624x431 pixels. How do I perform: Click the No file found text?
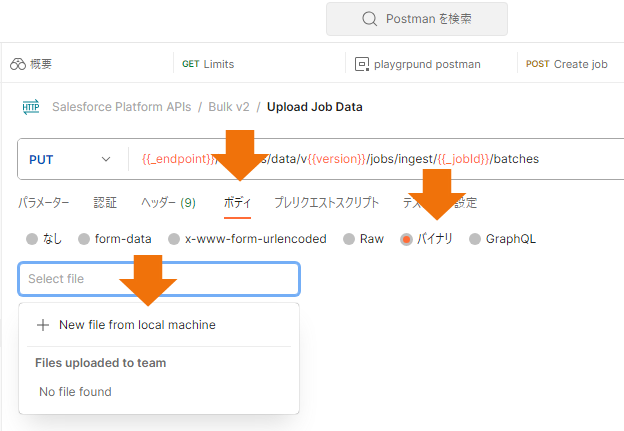(75, 392)
